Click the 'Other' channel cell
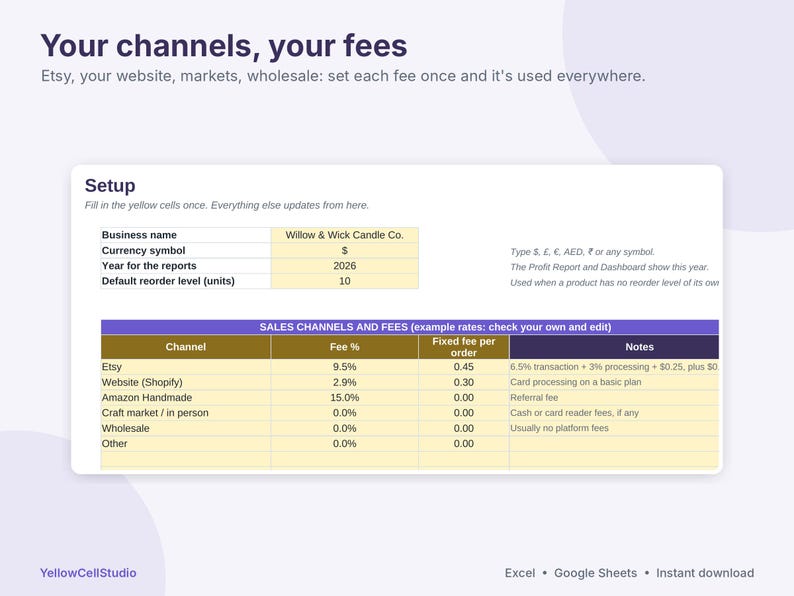The width and height of the screenshot is (794, 596). (x=186, y=444)
